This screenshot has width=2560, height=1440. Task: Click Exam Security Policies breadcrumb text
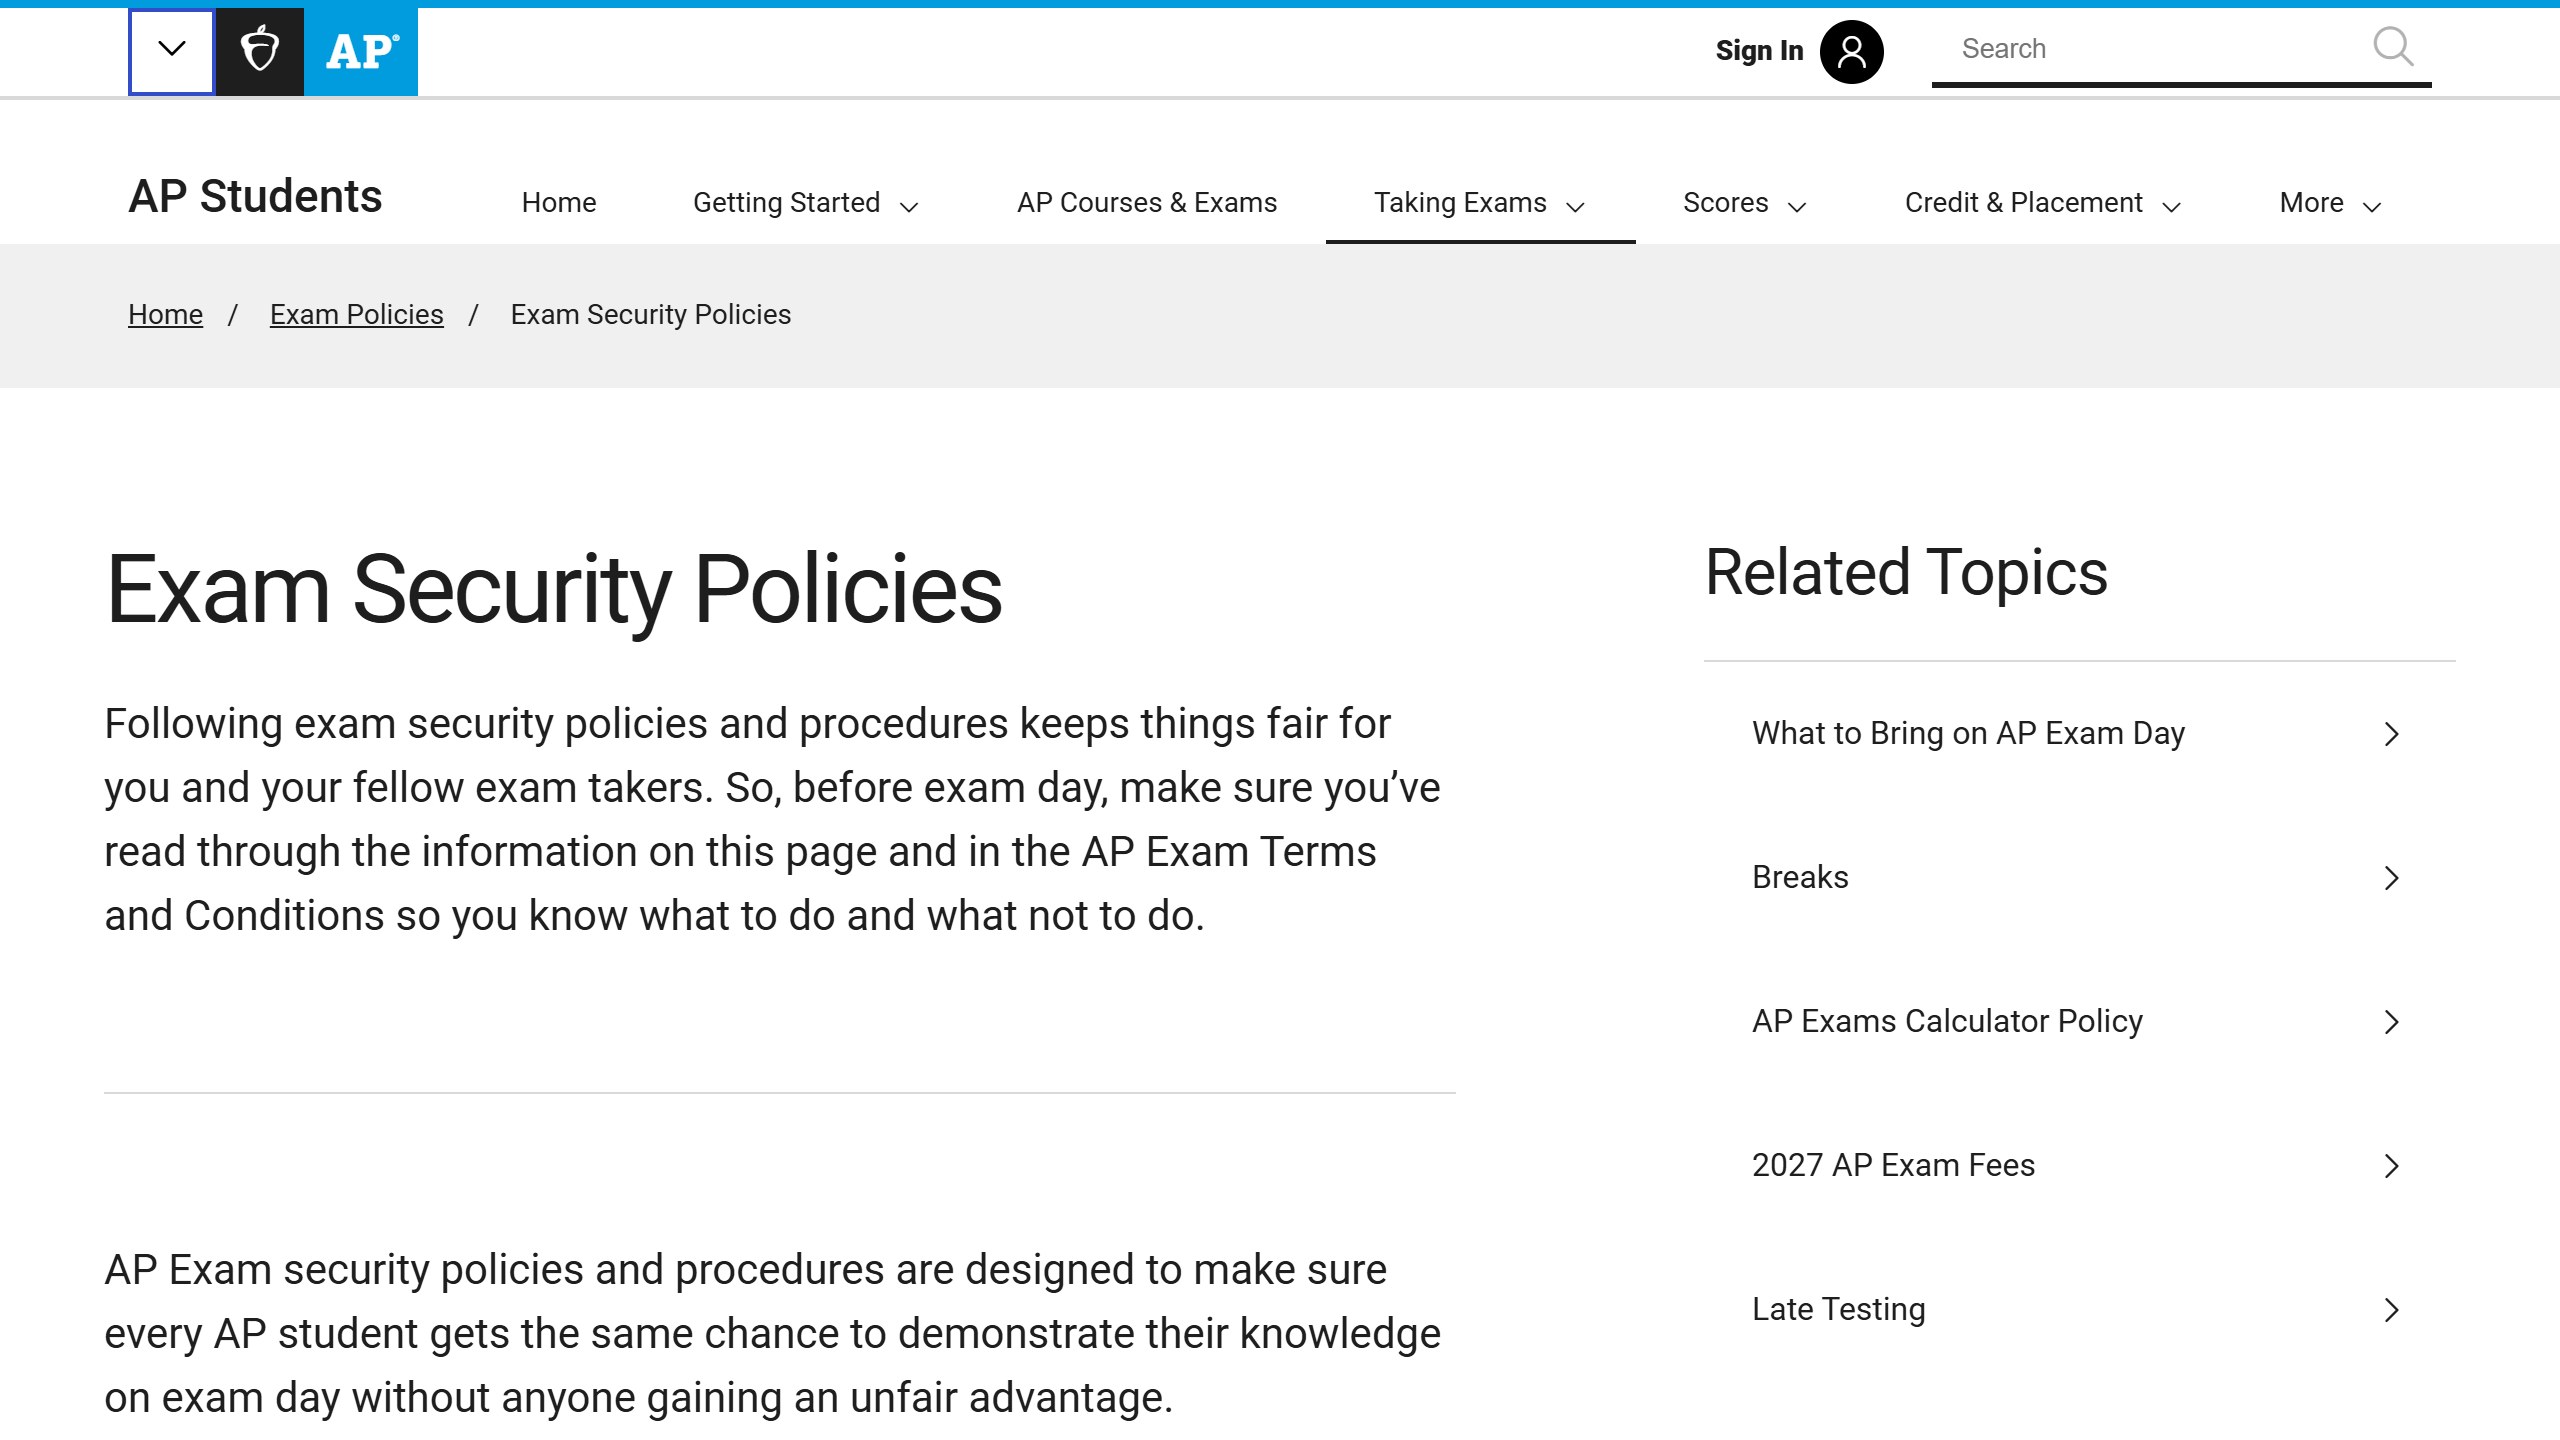(650, 315)
